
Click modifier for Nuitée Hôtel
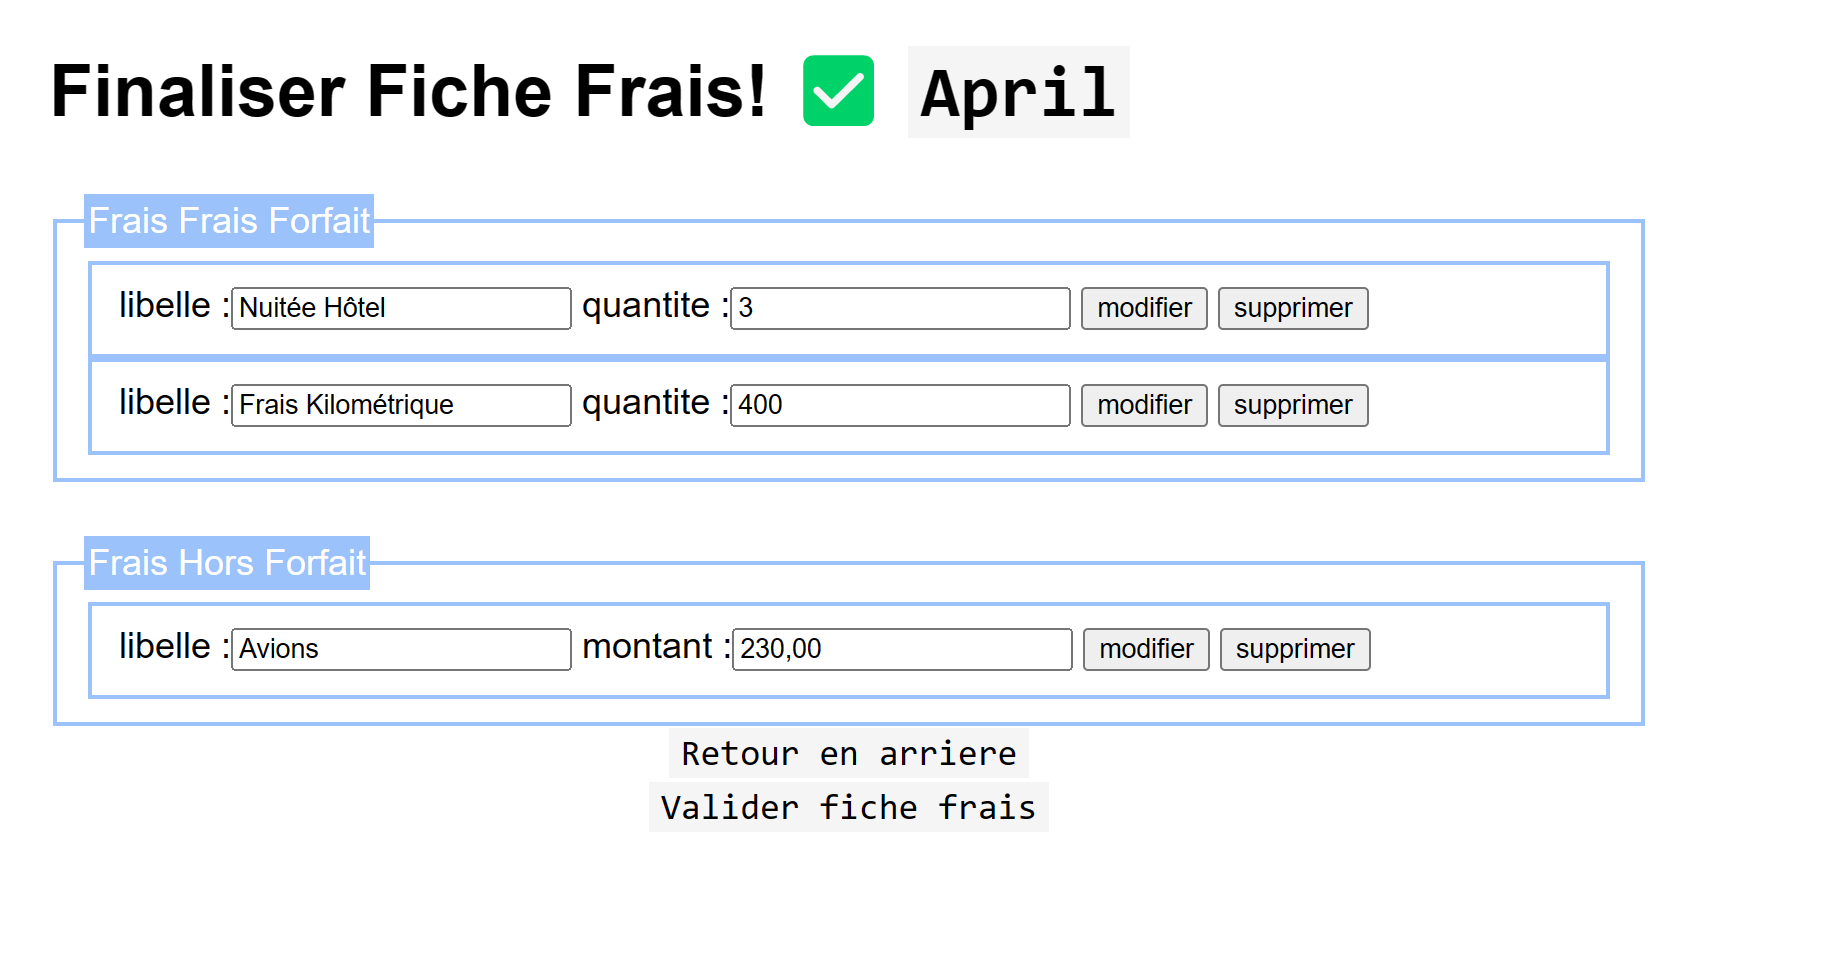pyautogui.click(x=1143, y=308)
